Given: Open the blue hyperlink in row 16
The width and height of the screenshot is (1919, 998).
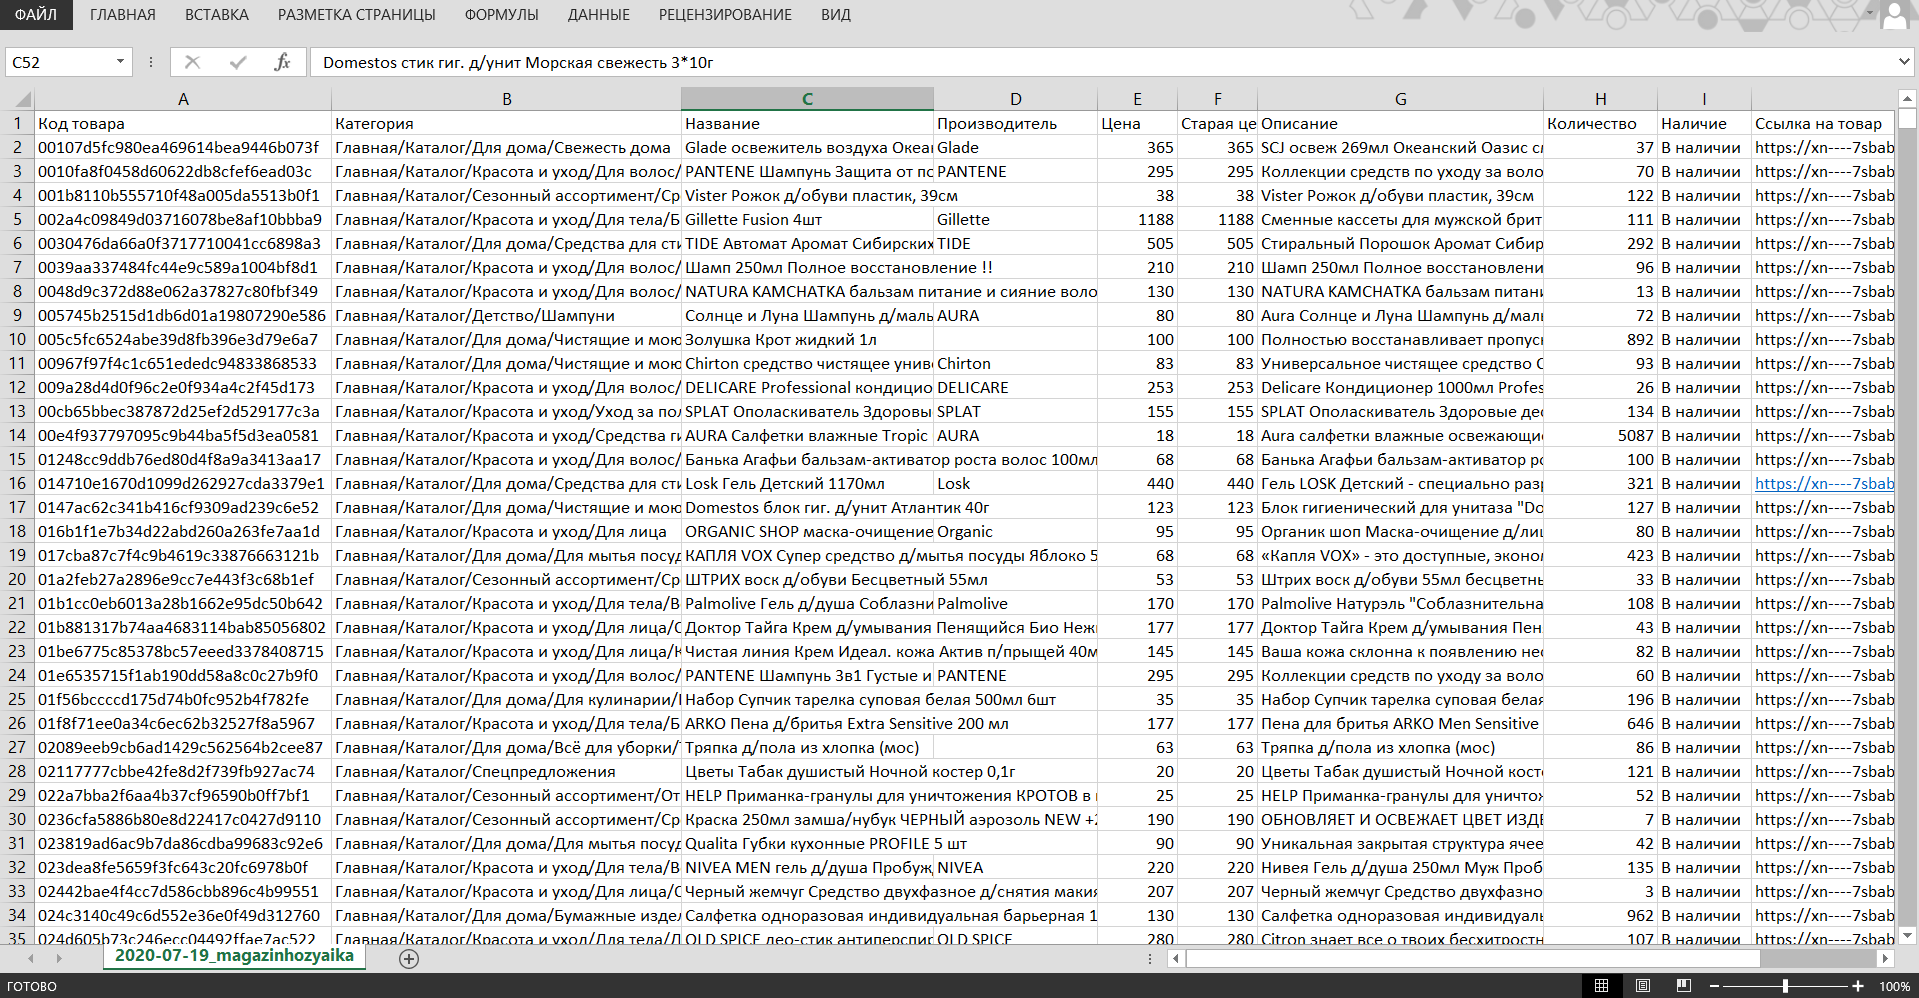Looking at the screenshot, I should [x=1824, y=484].
